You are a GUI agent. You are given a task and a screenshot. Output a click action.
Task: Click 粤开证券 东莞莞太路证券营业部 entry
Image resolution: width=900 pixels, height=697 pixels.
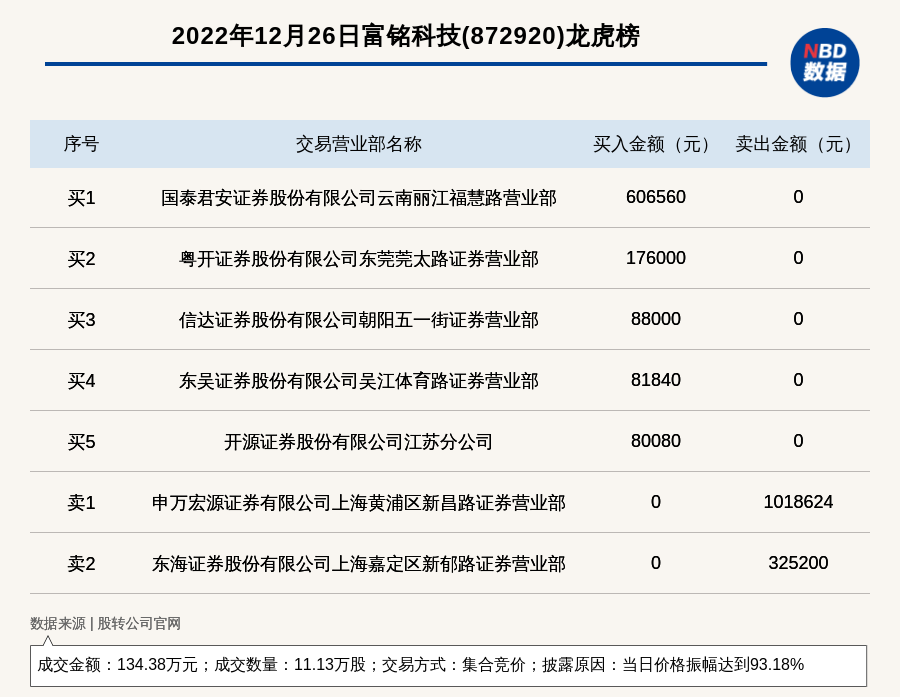pyautogui.click(x=358, y=259)
